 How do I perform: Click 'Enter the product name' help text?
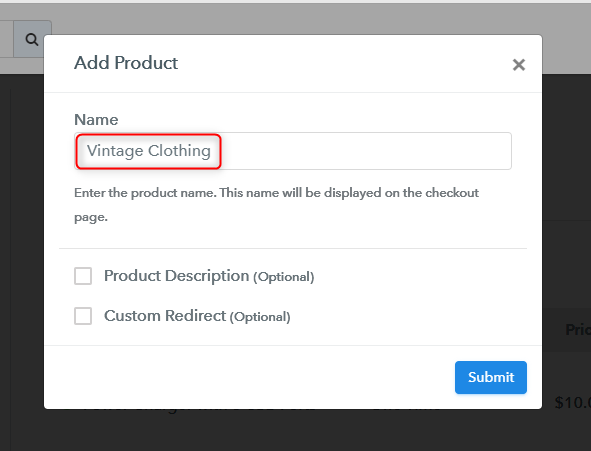point(276,205)
